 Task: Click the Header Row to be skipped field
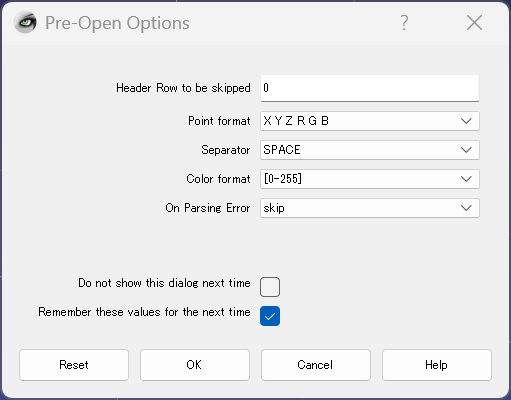[370, 88]
